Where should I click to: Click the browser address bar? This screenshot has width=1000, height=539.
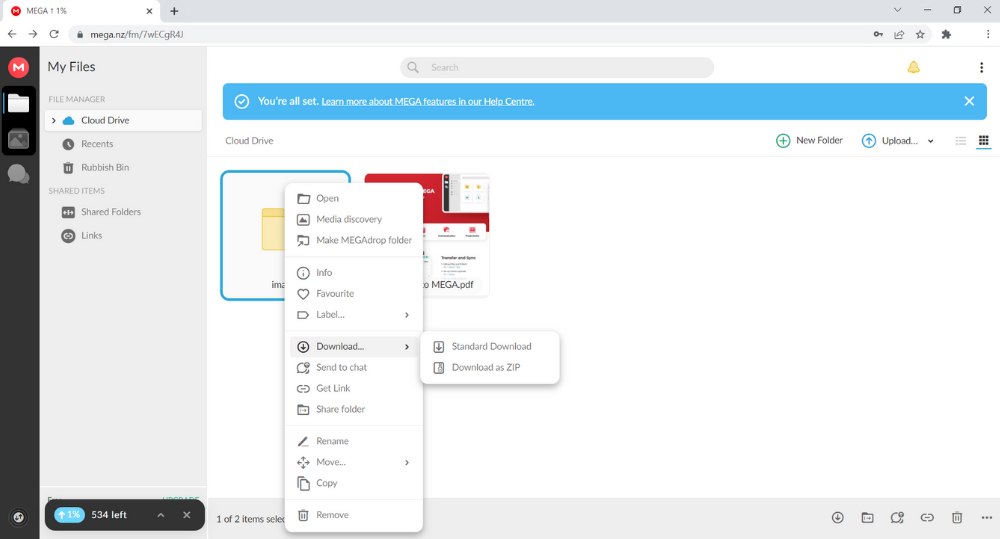coord(472,34)
